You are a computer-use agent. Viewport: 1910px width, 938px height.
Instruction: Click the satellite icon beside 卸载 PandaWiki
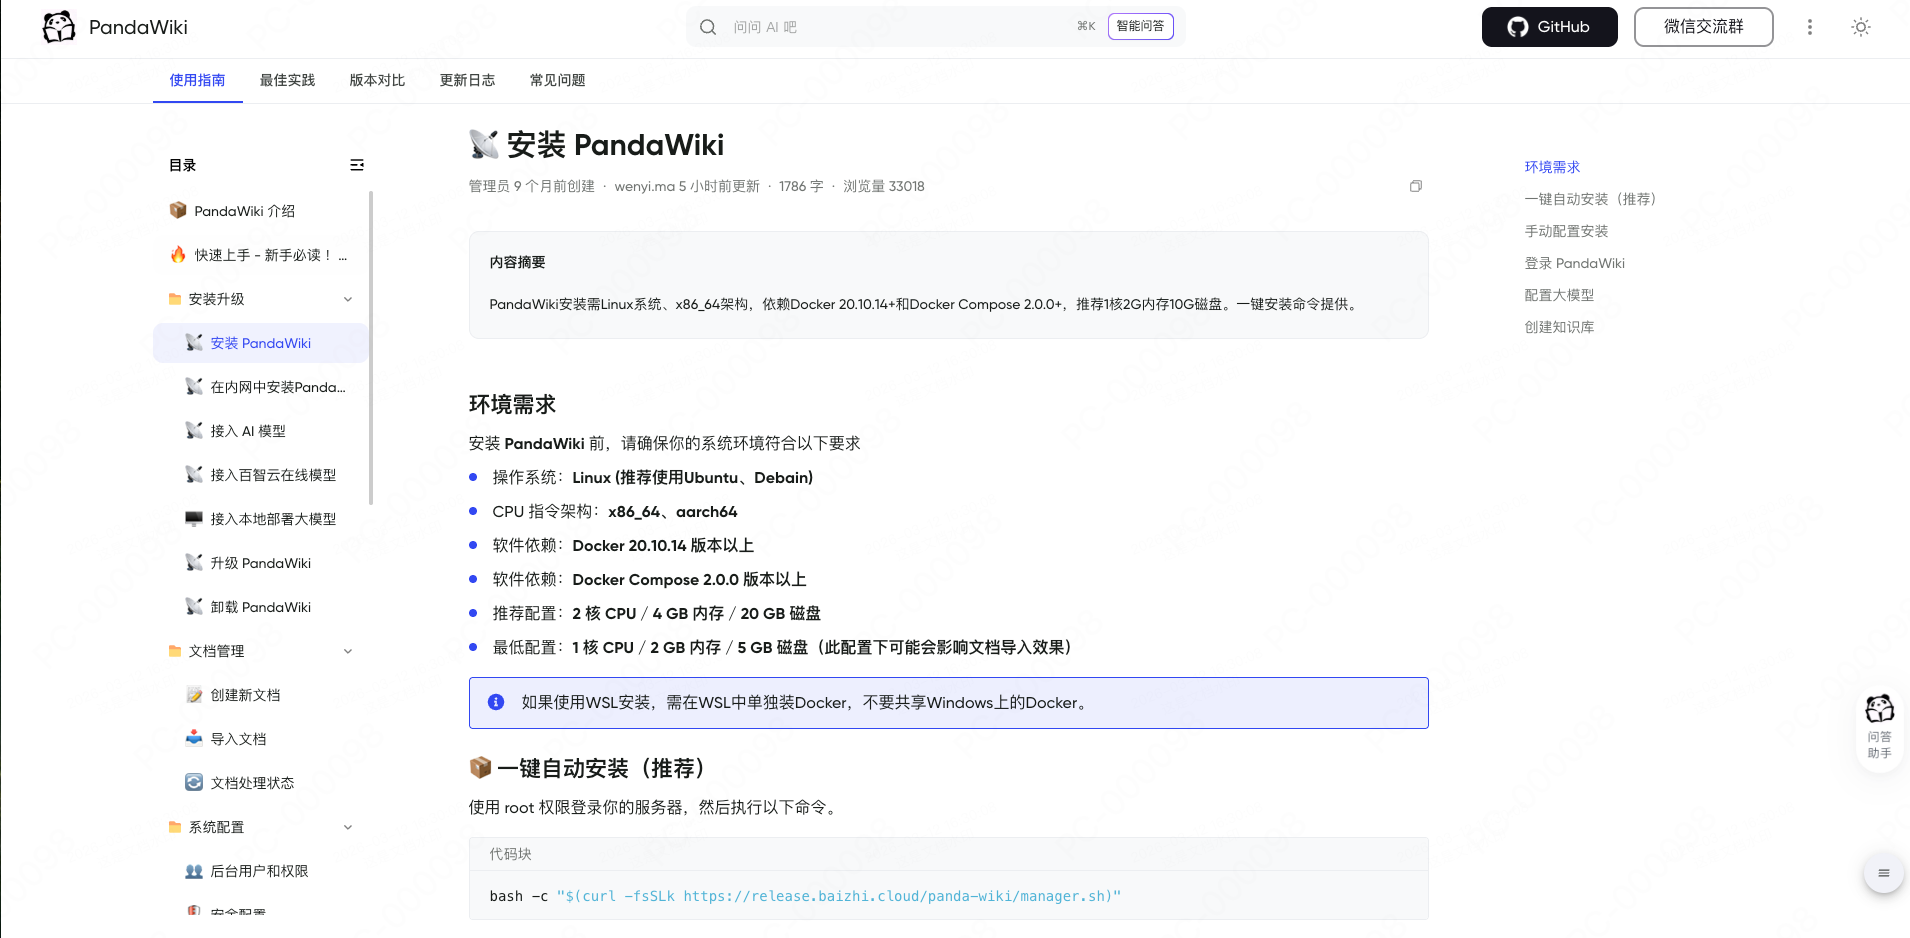point(194,606)
